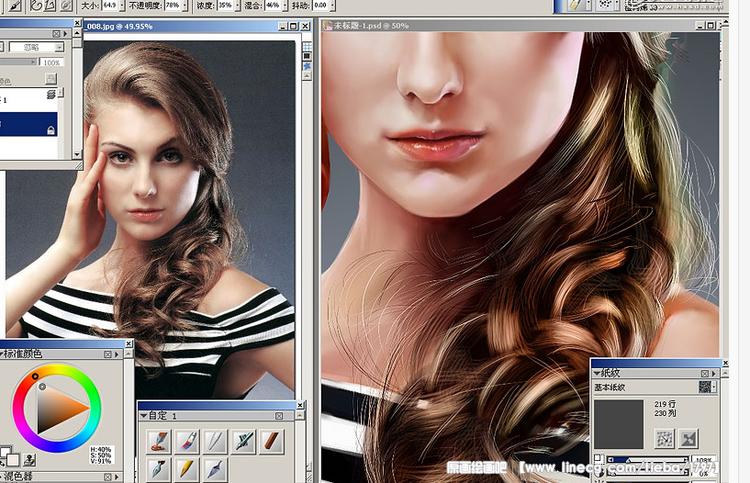Adjust the layer opacity slider

(18, 62)
